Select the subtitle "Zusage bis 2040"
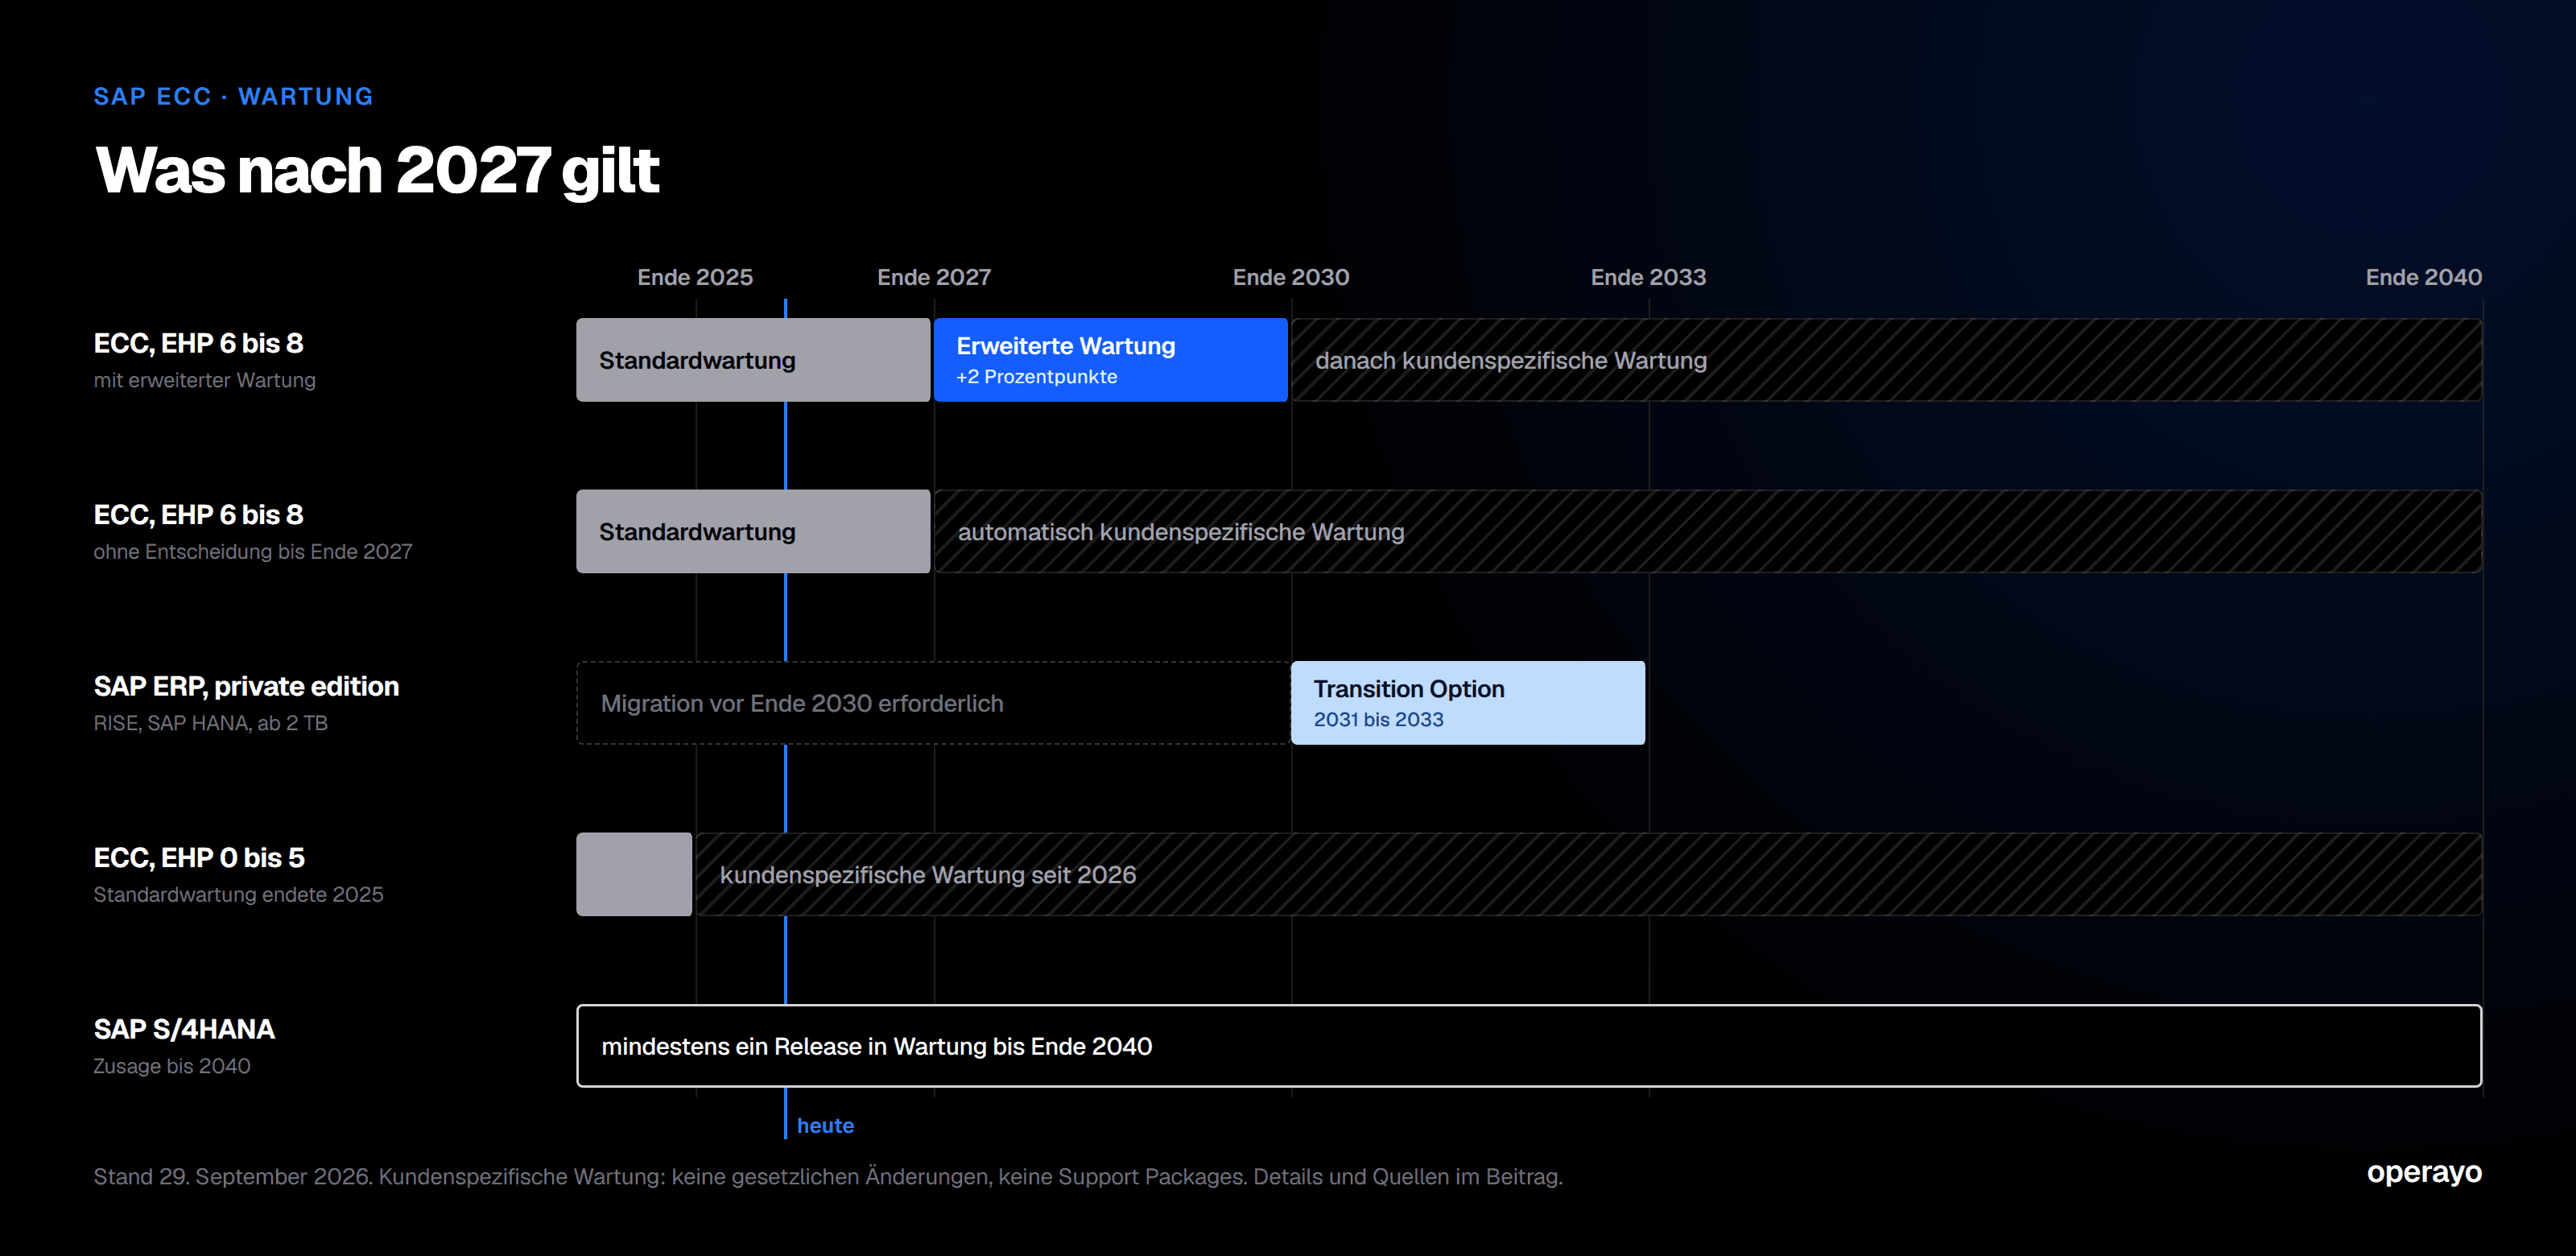 [172, 1066]
